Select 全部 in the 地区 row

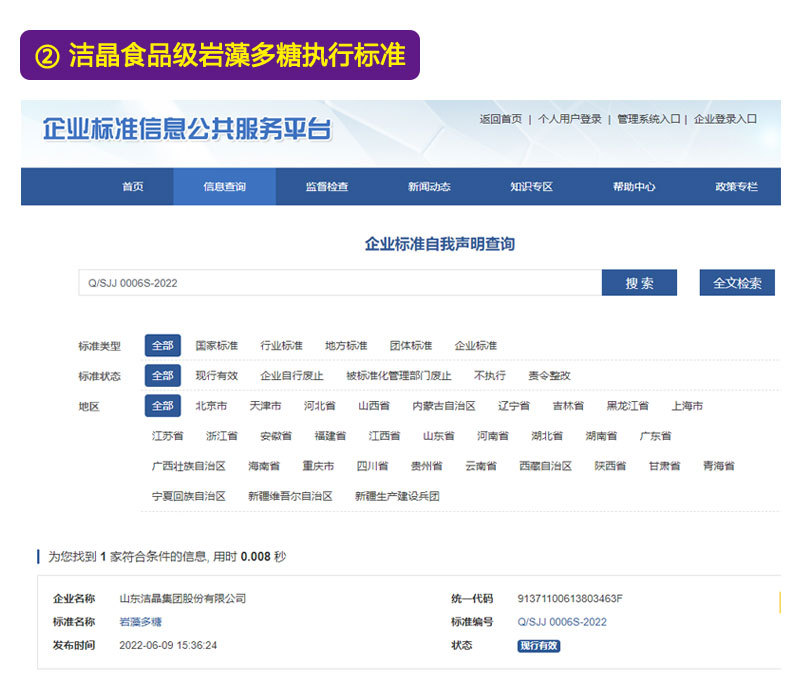click(x=163, y=406)
